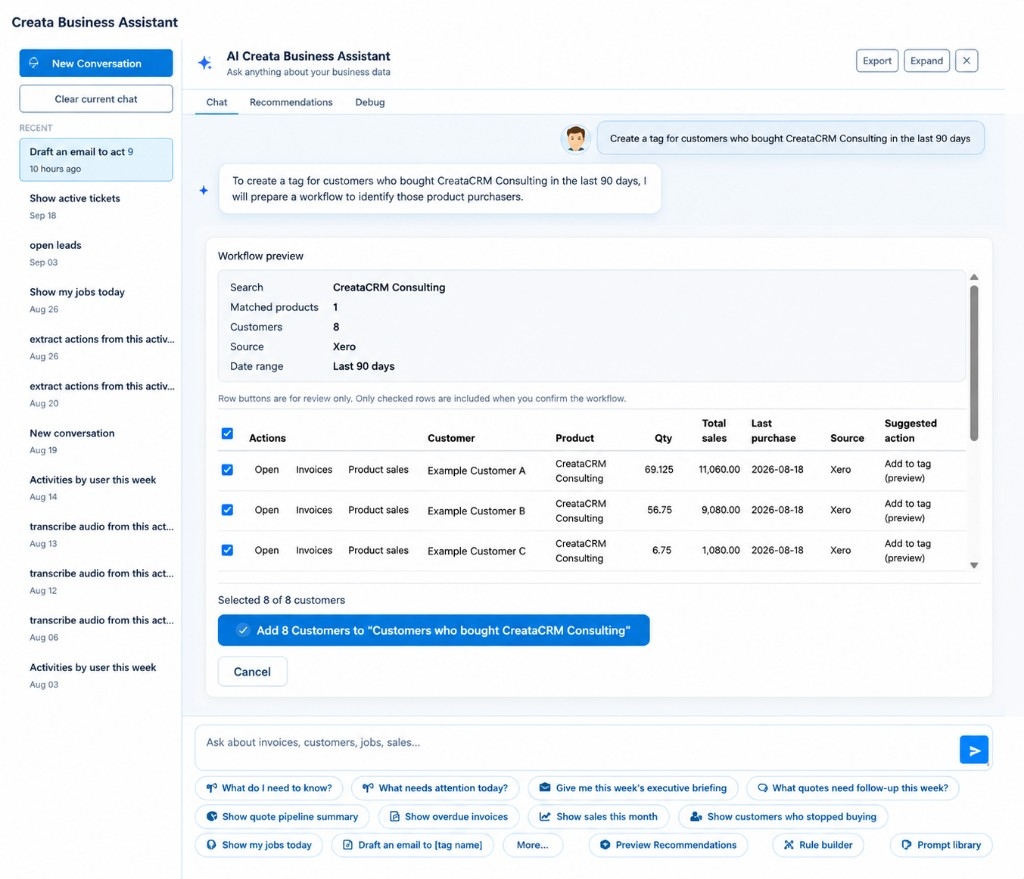
Task: Click Open for Example Customer B
Action: tap(266, 510)
